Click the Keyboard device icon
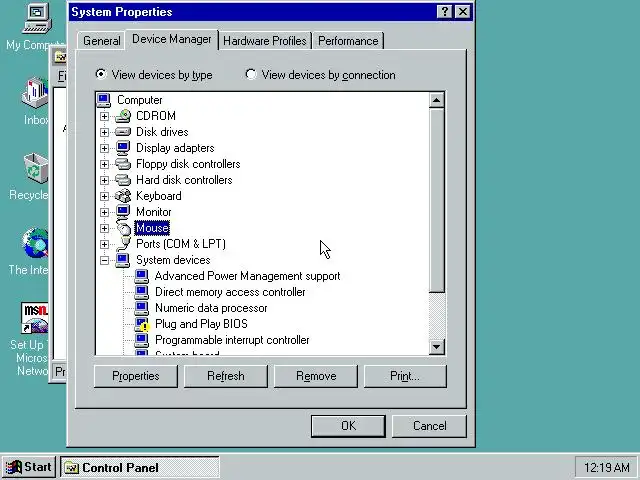Image resolution: width=640 pixels, height=480 pixels. tap(123, 196)
